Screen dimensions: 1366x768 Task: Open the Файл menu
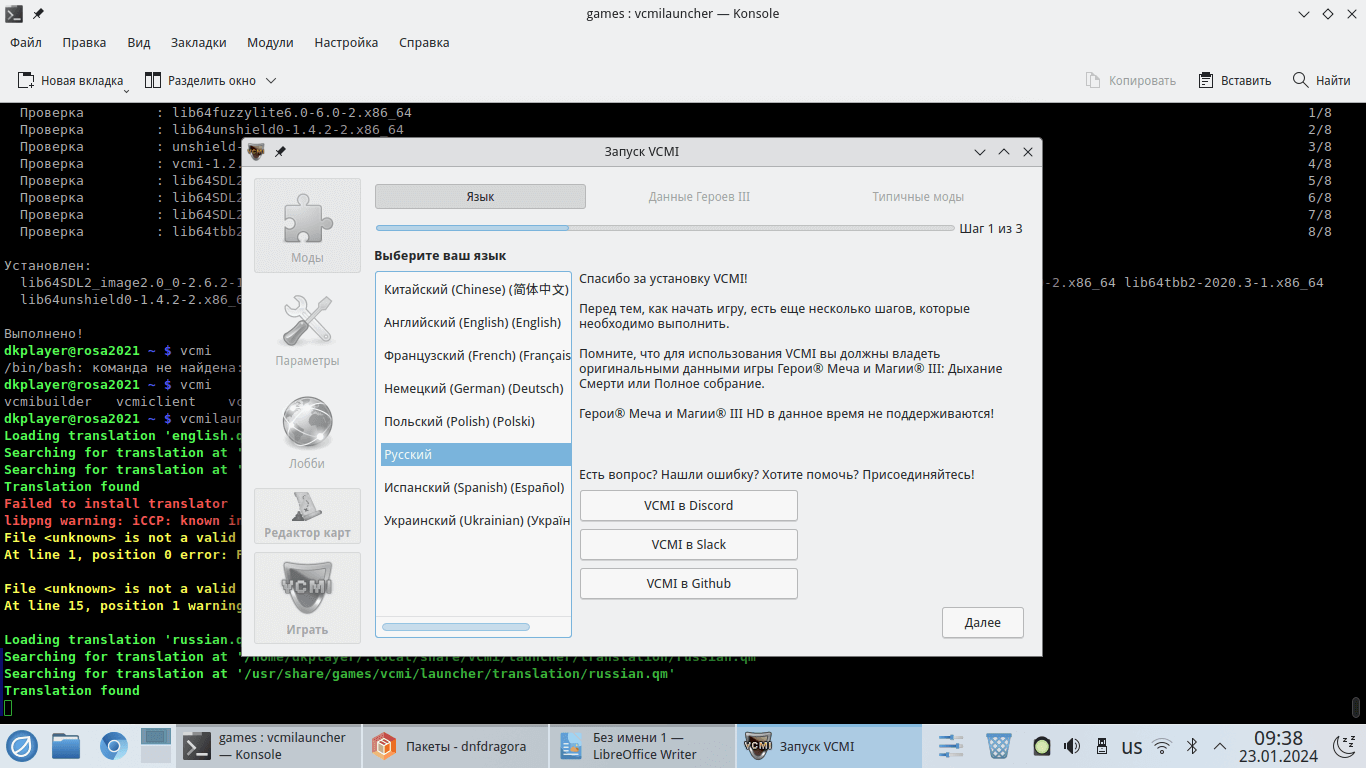pos(26,42)
